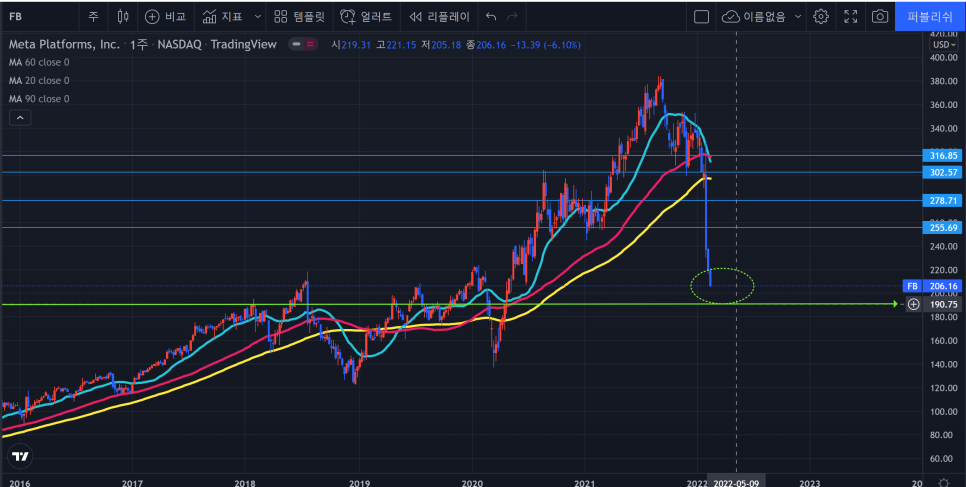
Task: Click the FB 206.16 last price label
Action: coord(933,286)
